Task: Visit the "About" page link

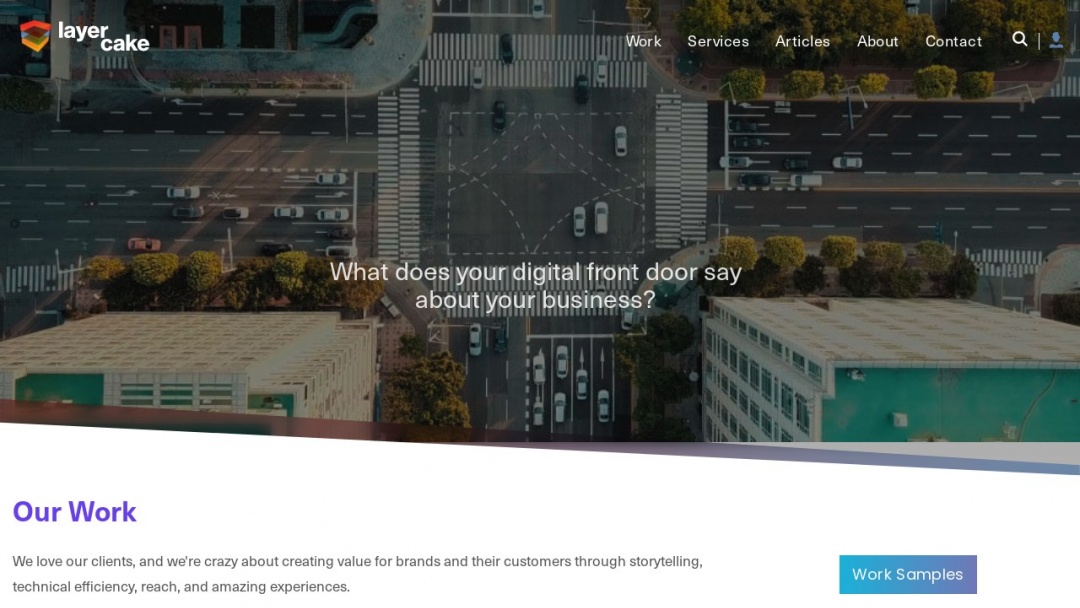Action: [877, 41]
